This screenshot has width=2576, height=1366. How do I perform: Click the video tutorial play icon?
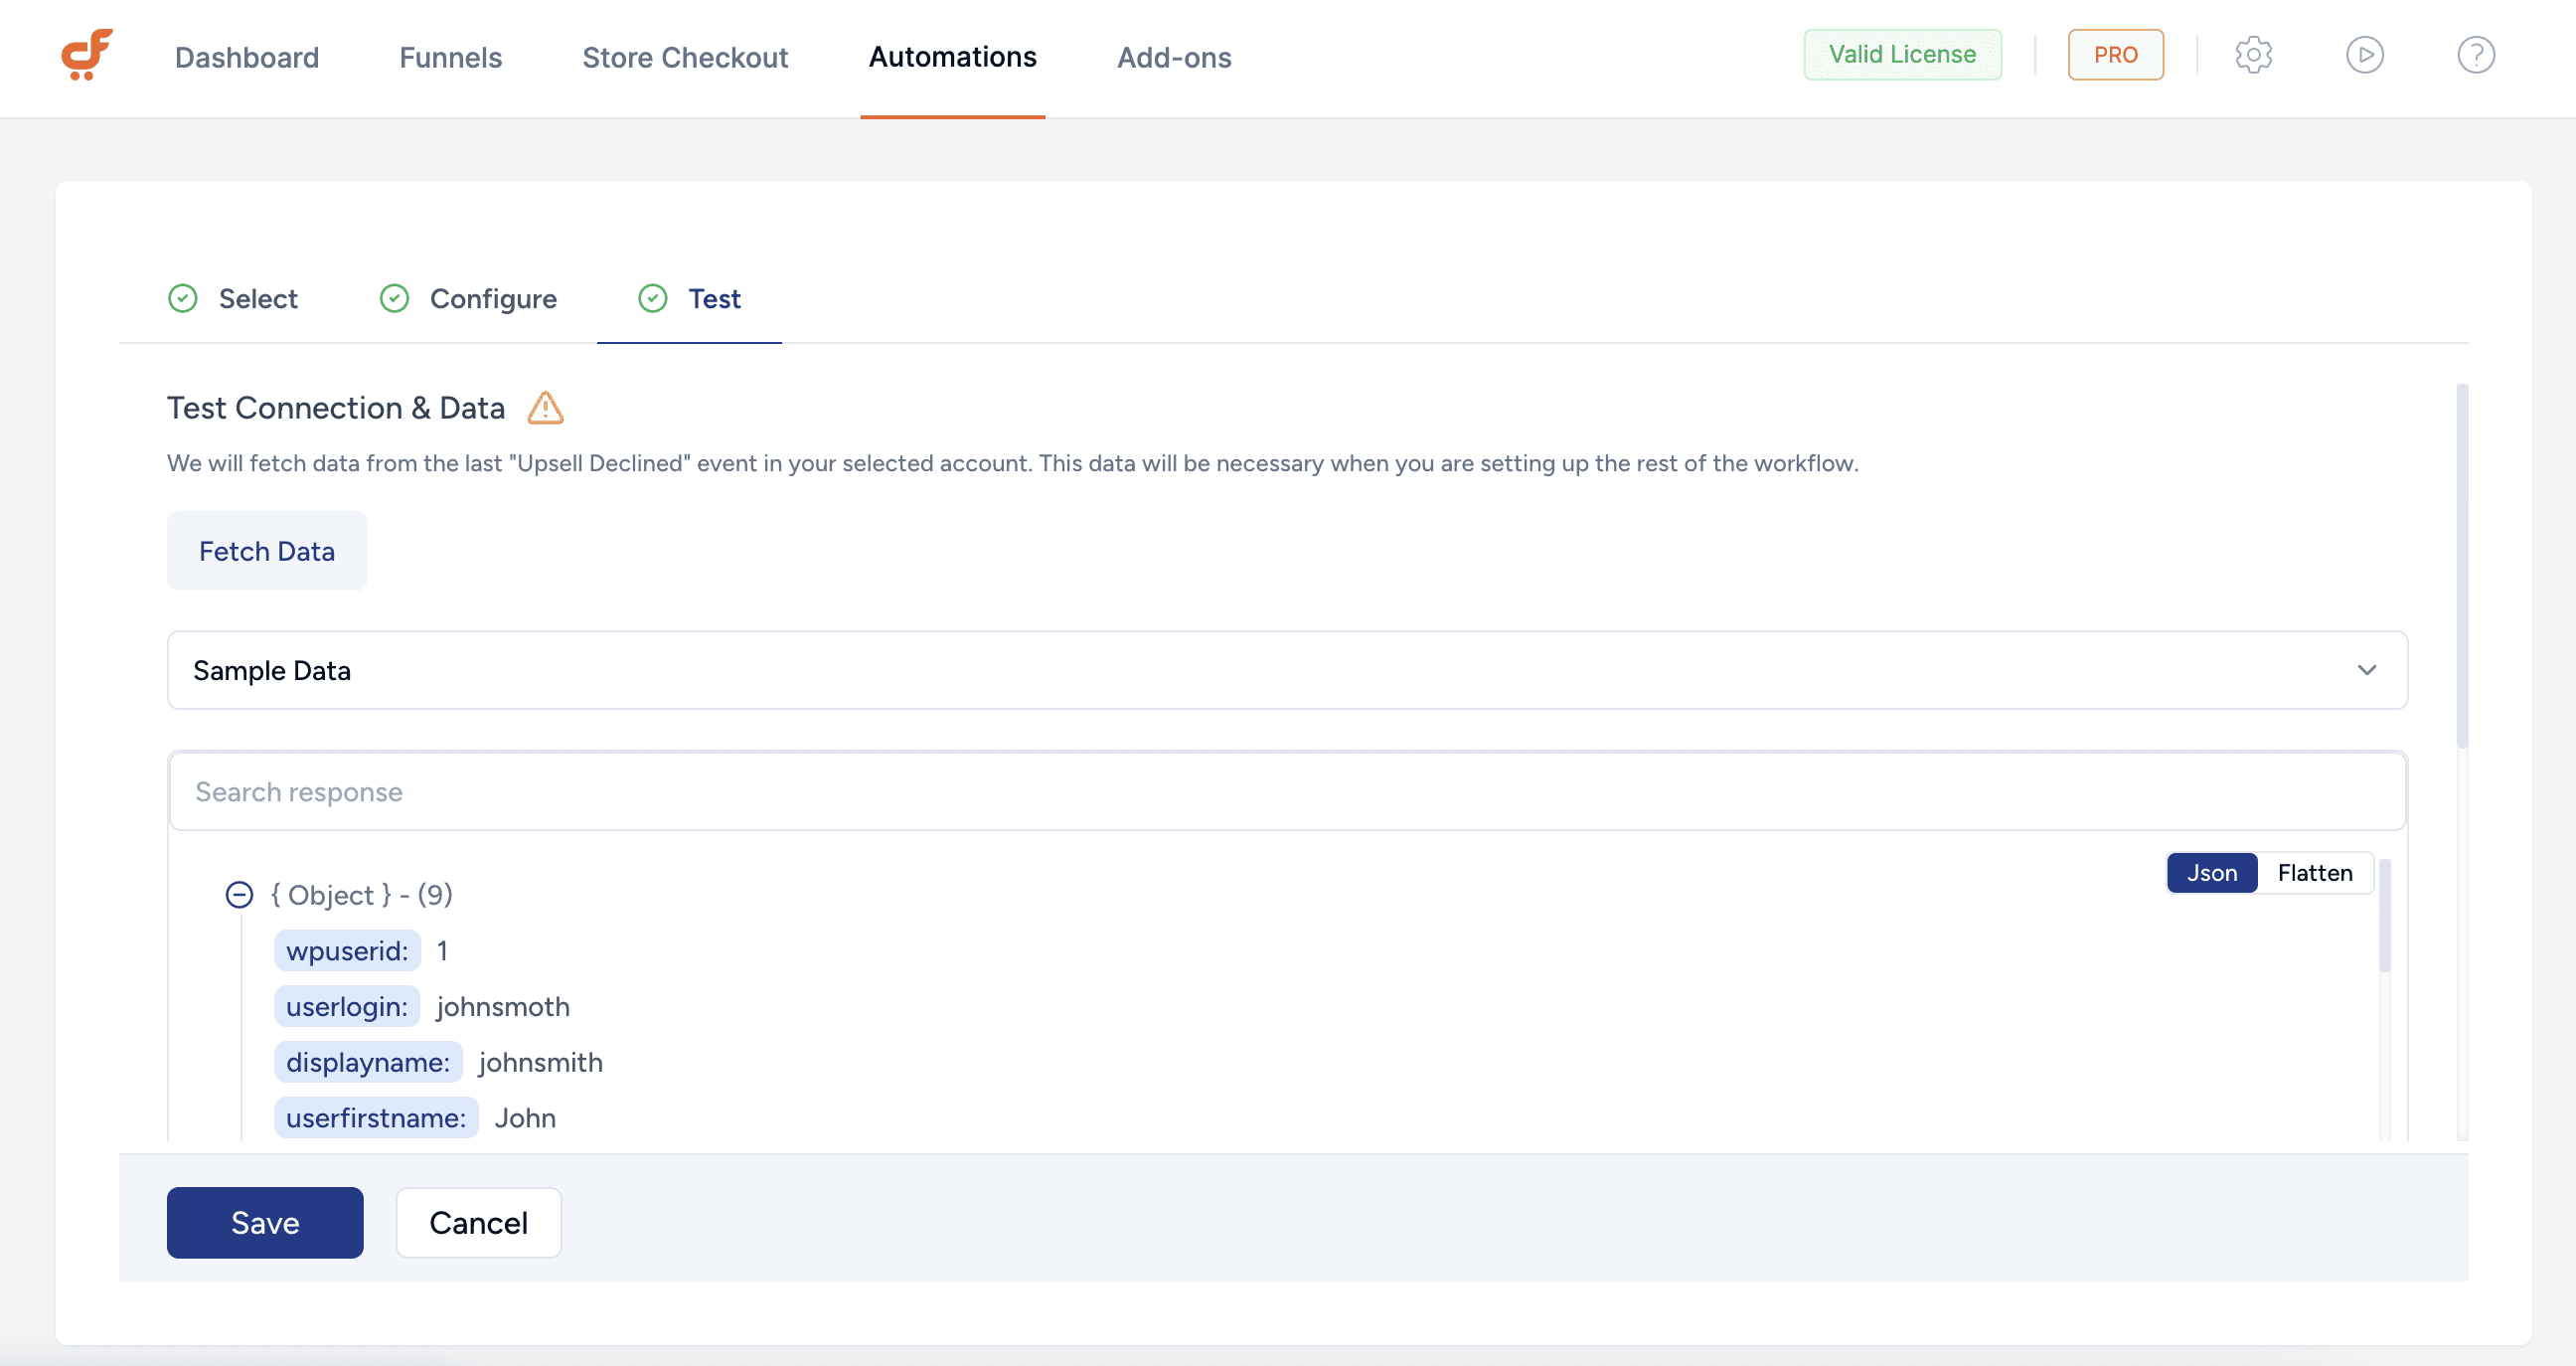pos(2364,55)
